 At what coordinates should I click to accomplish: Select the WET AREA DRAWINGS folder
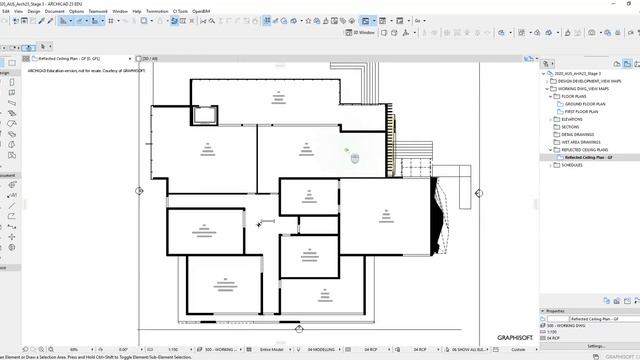pyautogui.click(x=580, y=142)
